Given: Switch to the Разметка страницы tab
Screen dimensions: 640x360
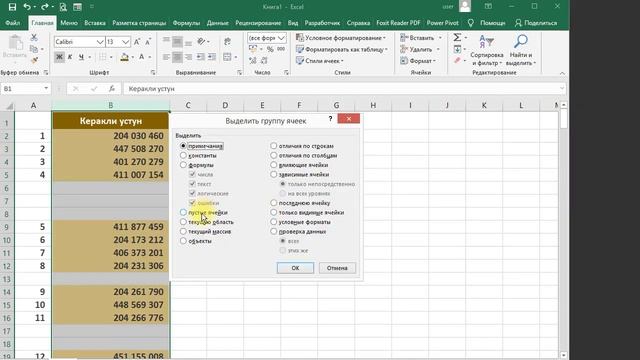Looking at the screenshot, I should coord(139,23).
